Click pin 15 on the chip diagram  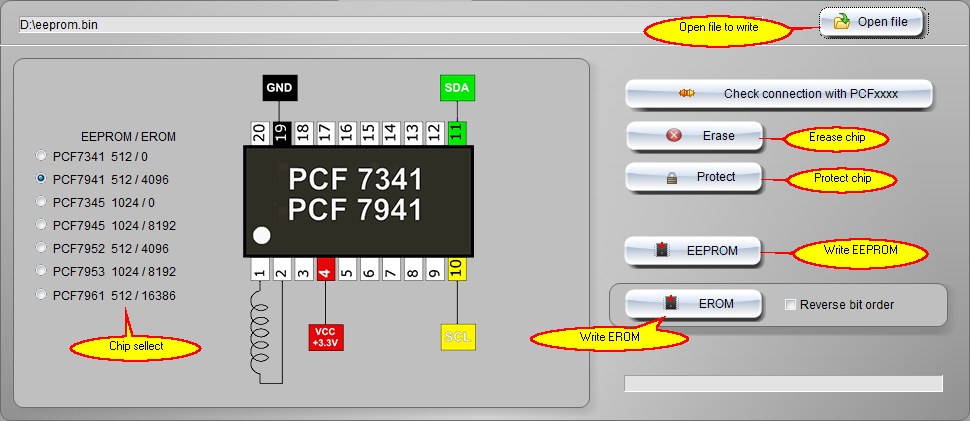point(369,134)
